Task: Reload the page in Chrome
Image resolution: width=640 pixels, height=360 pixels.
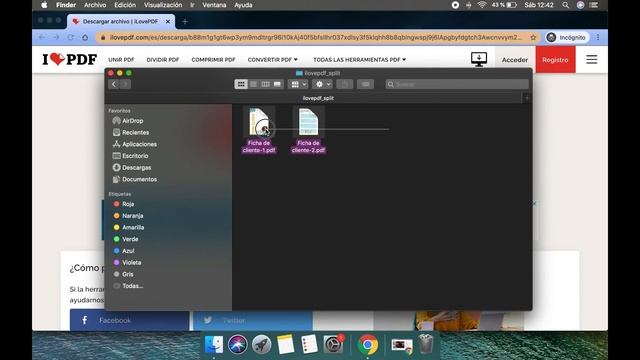Action: (x=71, y=38)
